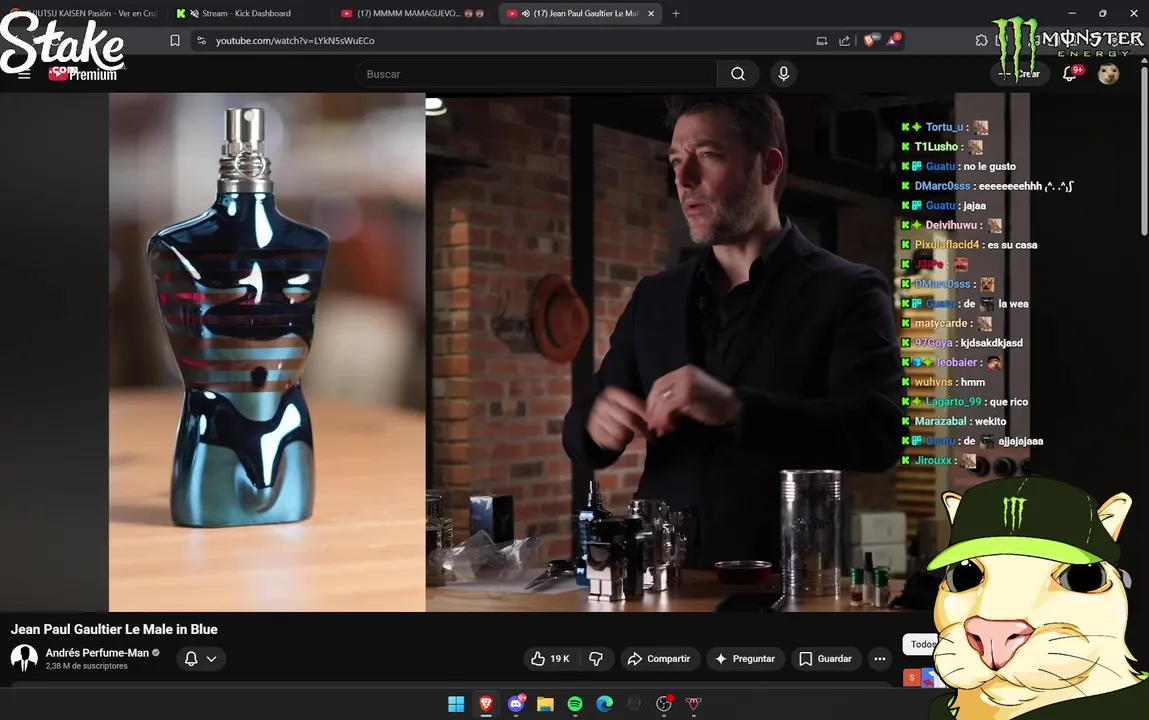Open Microsoft Edge from the taskbar
This screenshot has height=720, width=1149.
[x=605, y=704]
